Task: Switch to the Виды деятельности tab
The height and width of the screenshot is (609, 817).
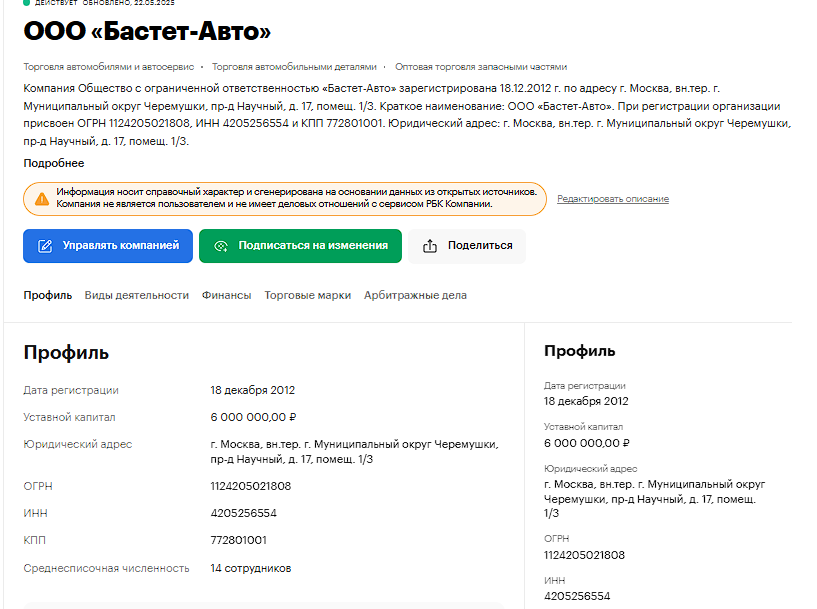Action: tap(137, 295)
